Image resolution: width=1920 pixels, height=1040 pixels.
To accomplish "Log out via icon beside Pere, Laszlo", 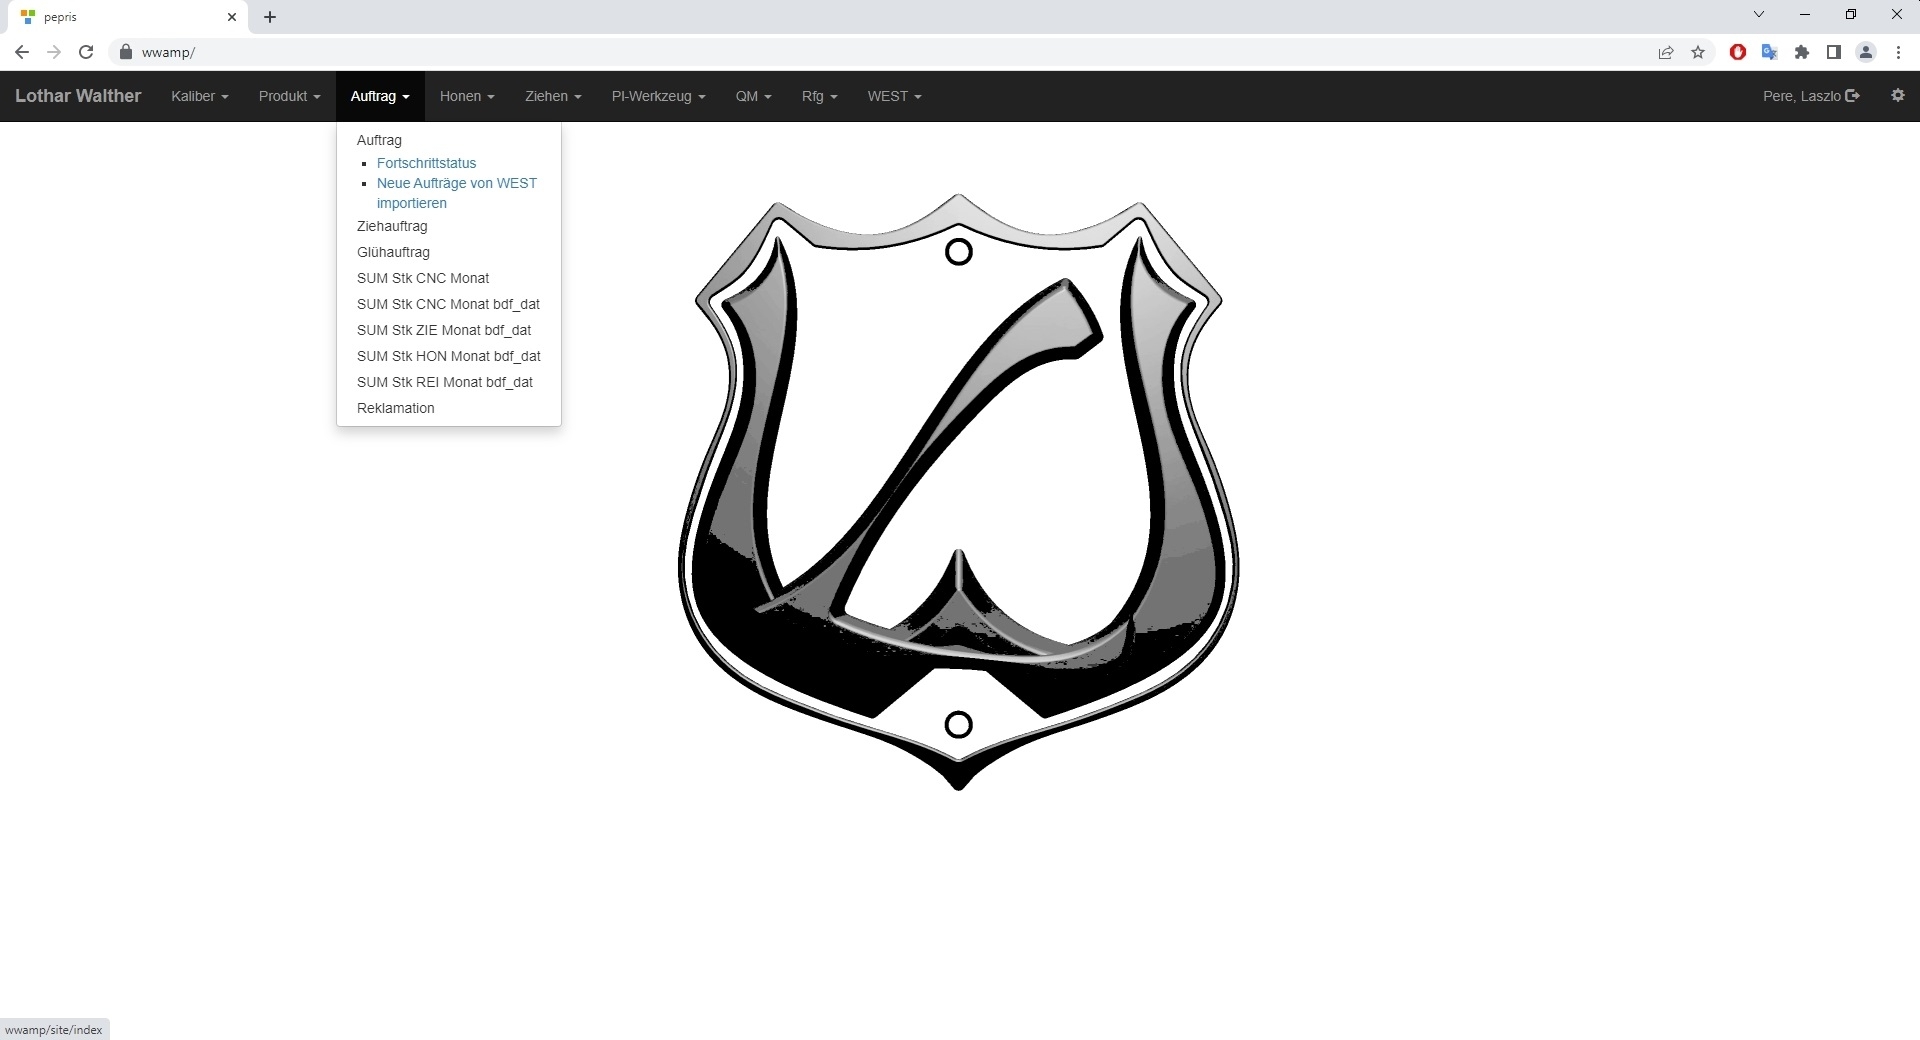I will point(1852,96).
